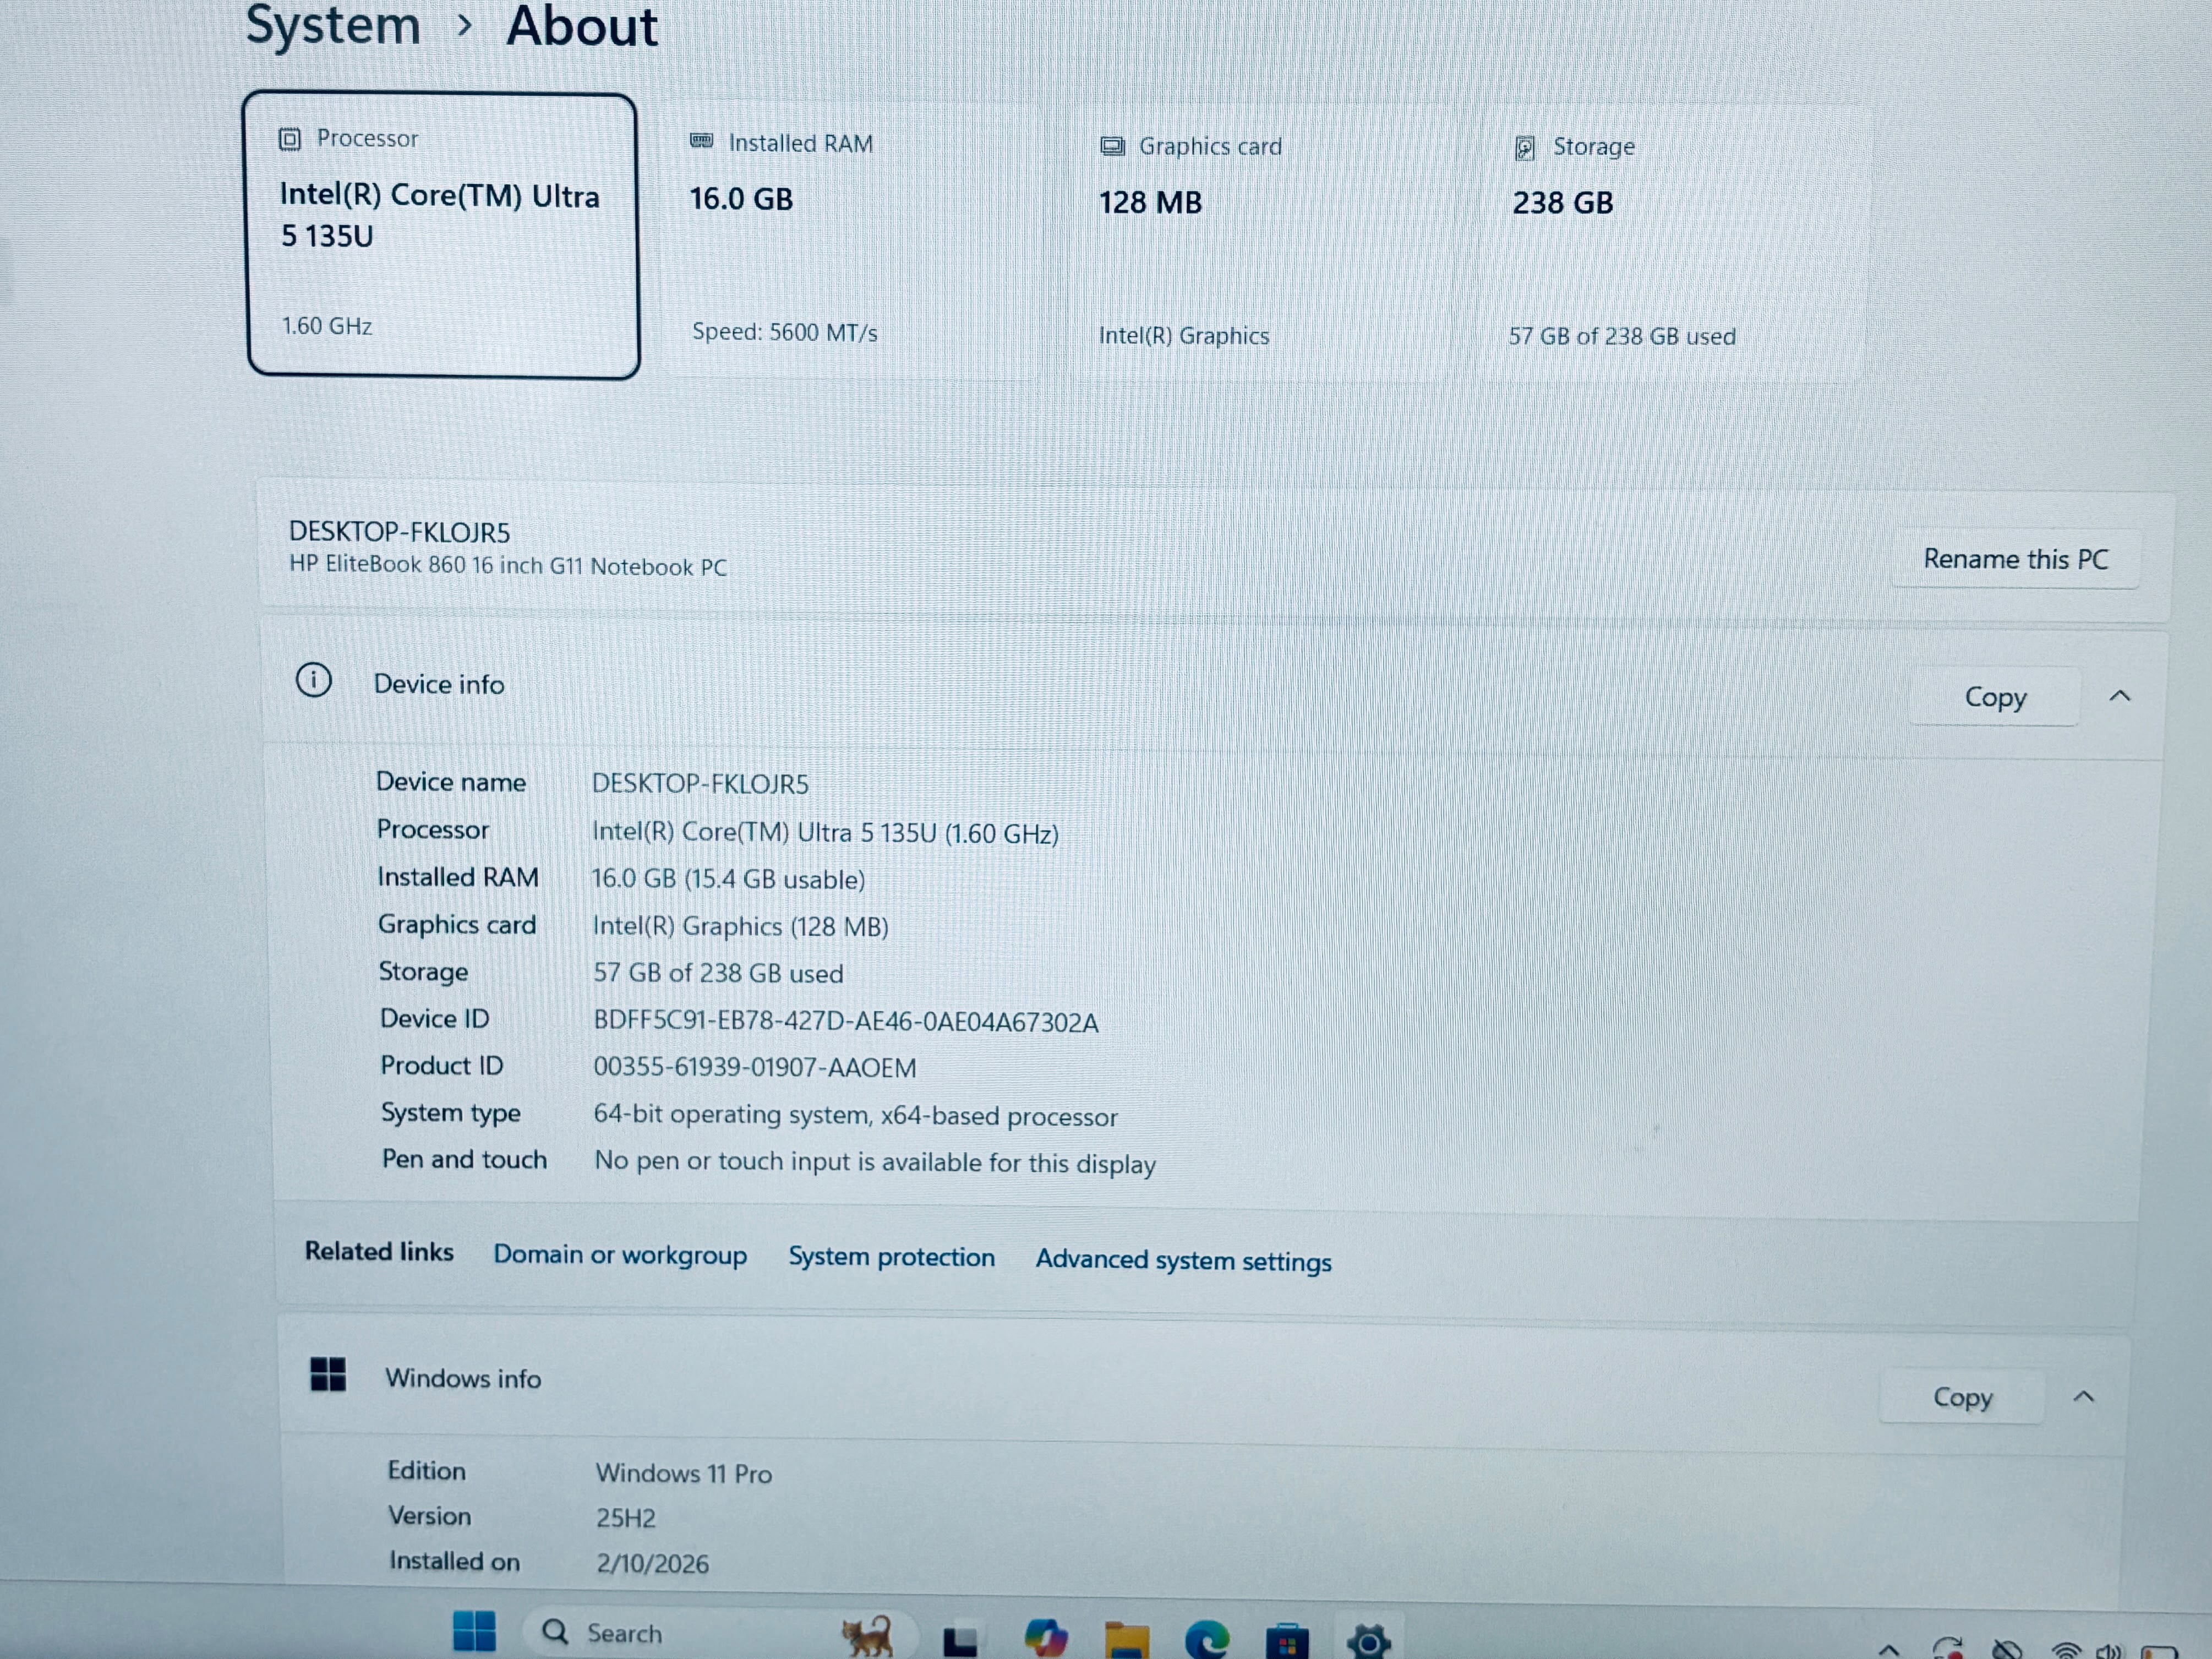Collapse the Windows info section

(2084, 1396)
